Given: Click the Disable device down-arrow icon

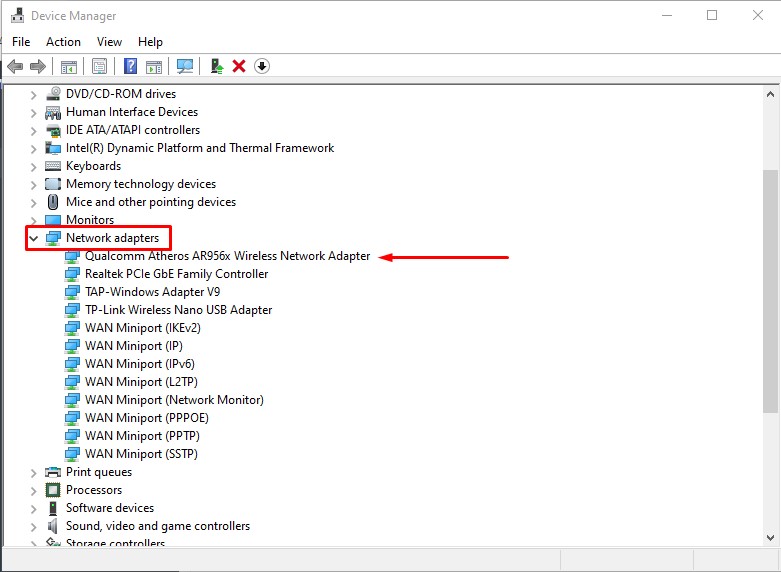Looking at the screenshot, I should [262, 66].
